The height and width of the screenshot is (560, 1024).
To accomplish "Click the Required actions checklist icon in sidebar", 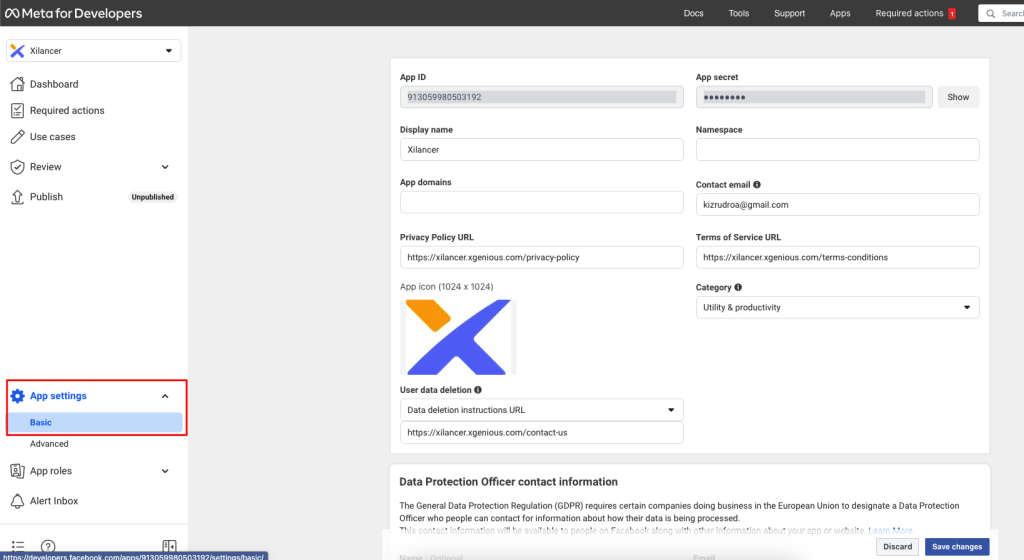I will tap(18, 110).
